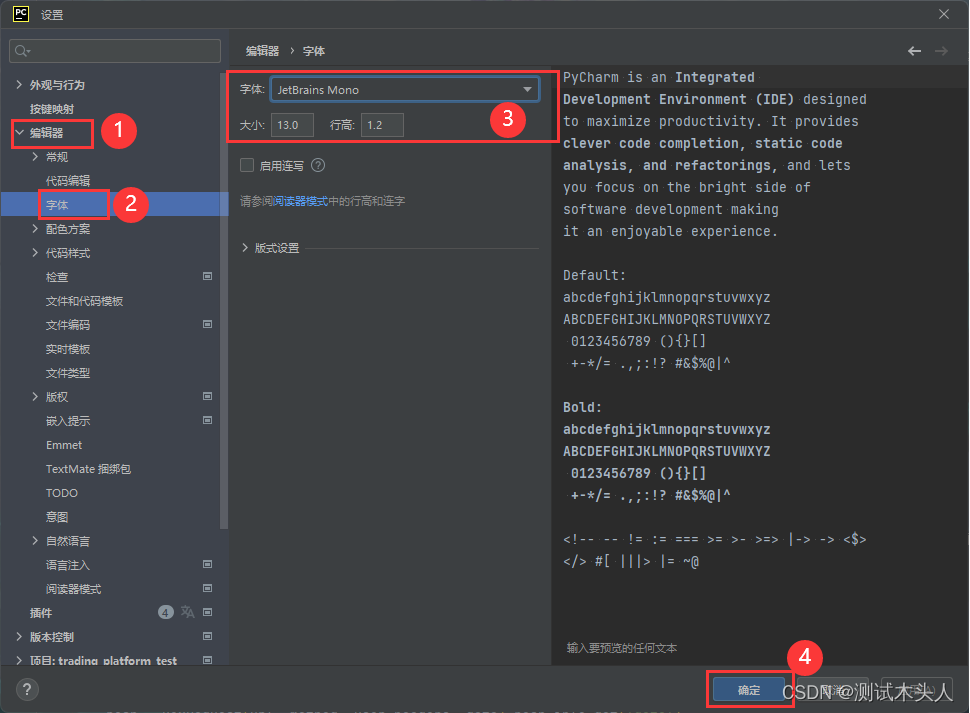Close the settings dialog window
This screenshot has width=970, height=713.
coord(943,14)
